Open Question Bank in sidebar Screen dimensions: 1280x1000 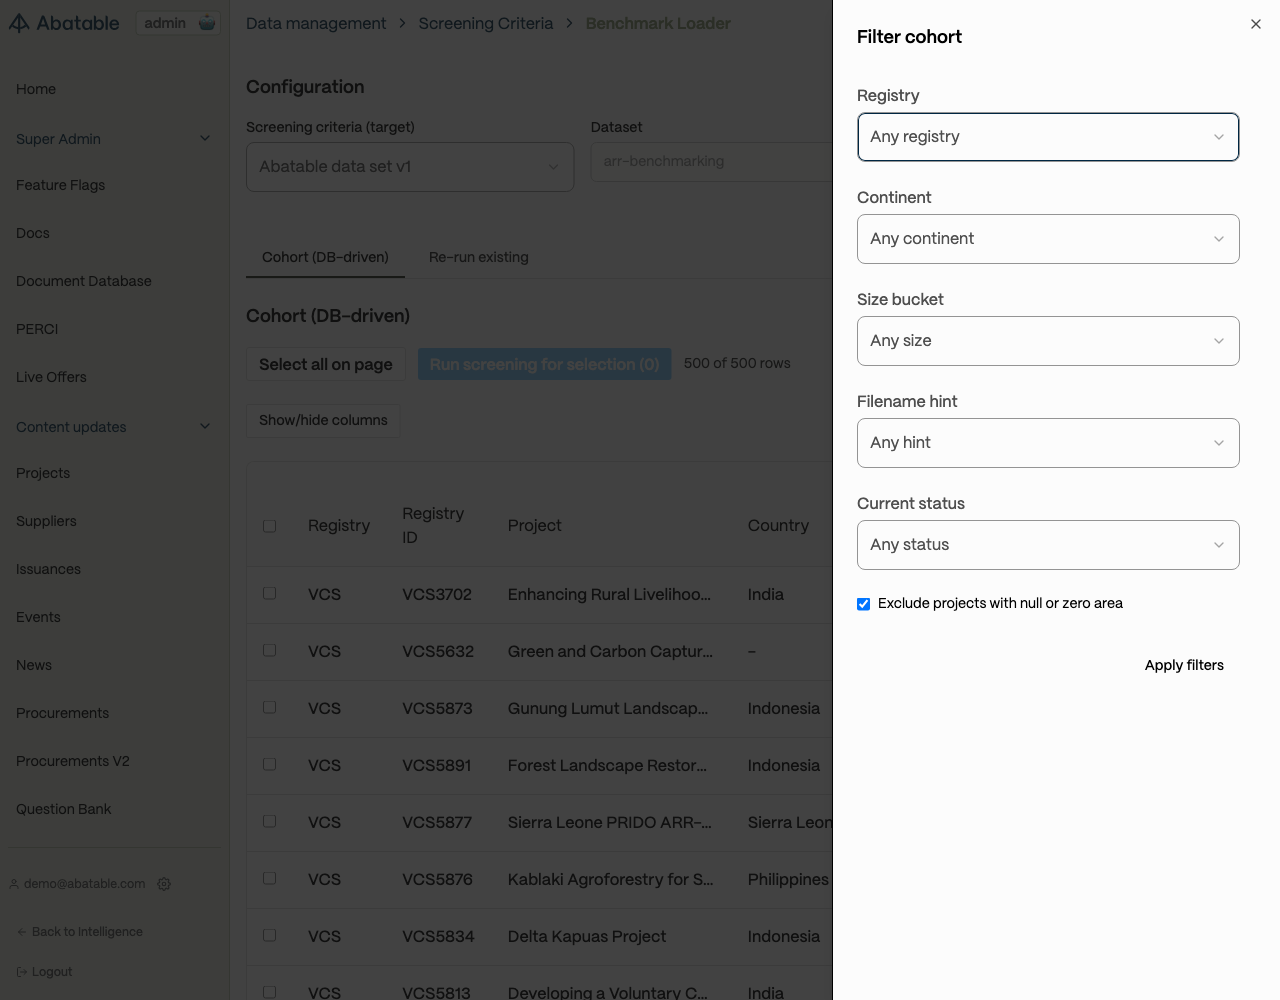[x=64, y=809]
